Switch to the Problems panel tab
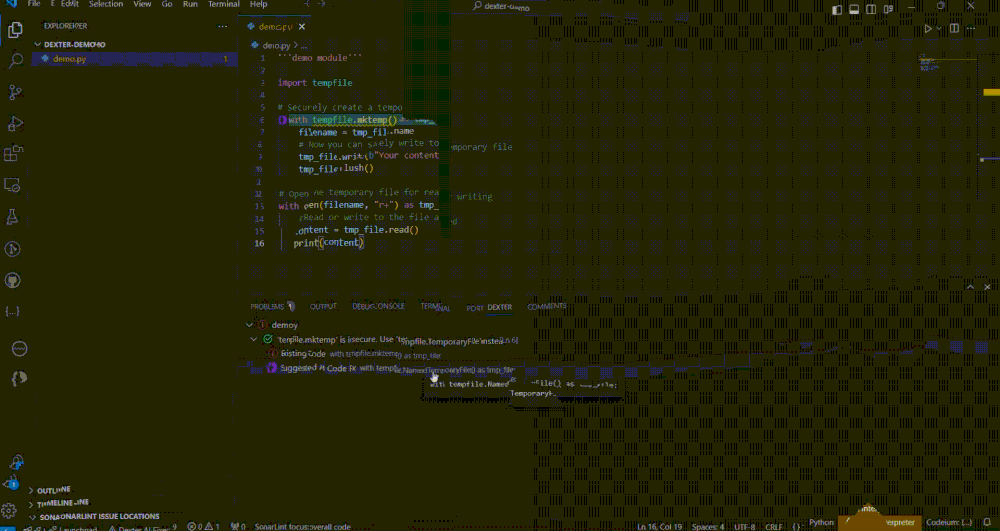The image size is (1000, 531). [x=267, y=307]
